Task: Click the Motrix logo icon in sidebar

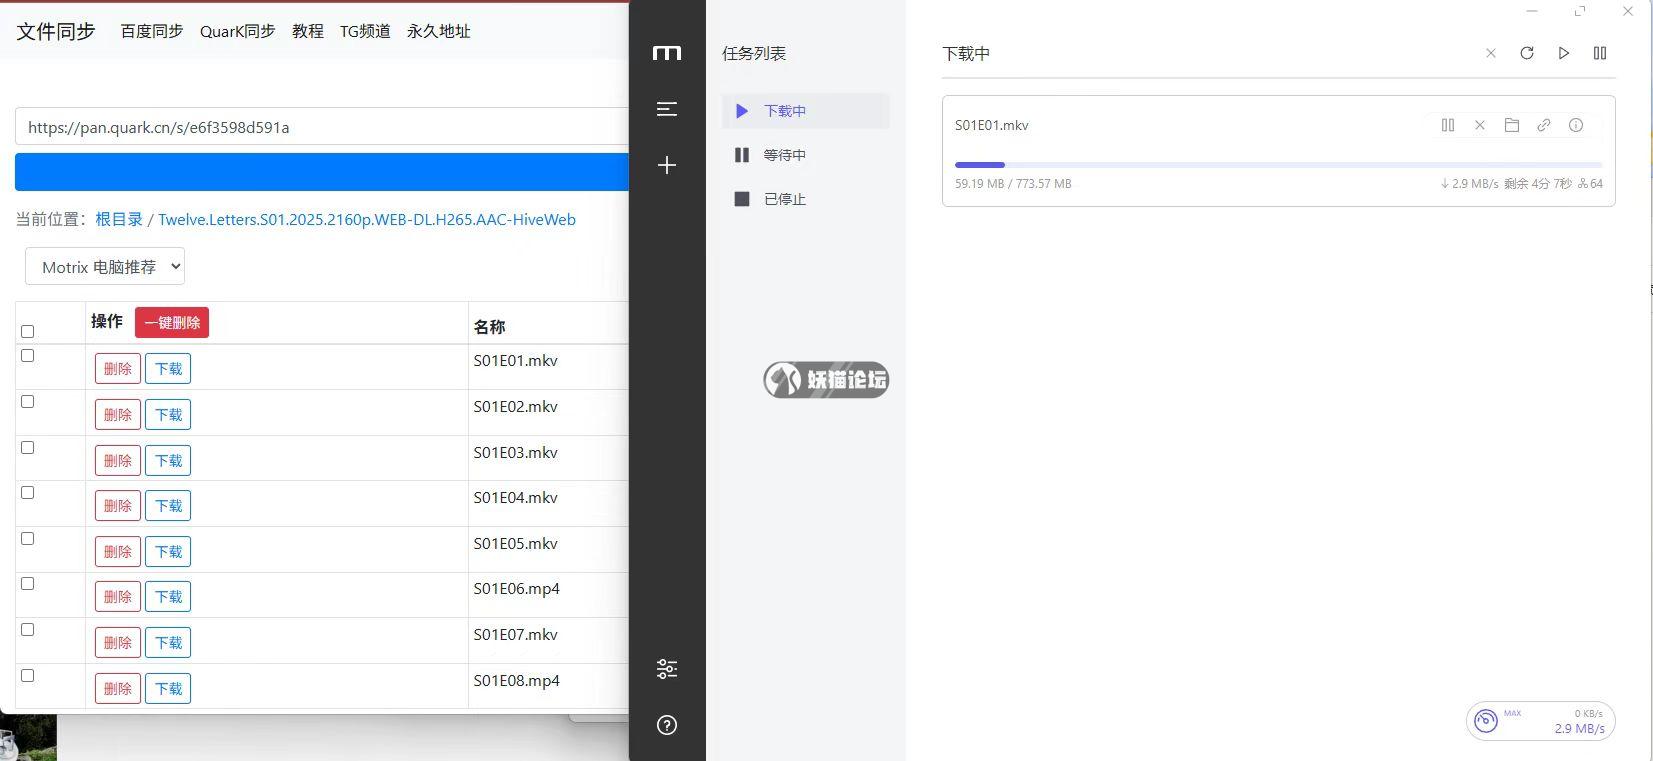Action: pyautogui.click(x=667, y=53)
